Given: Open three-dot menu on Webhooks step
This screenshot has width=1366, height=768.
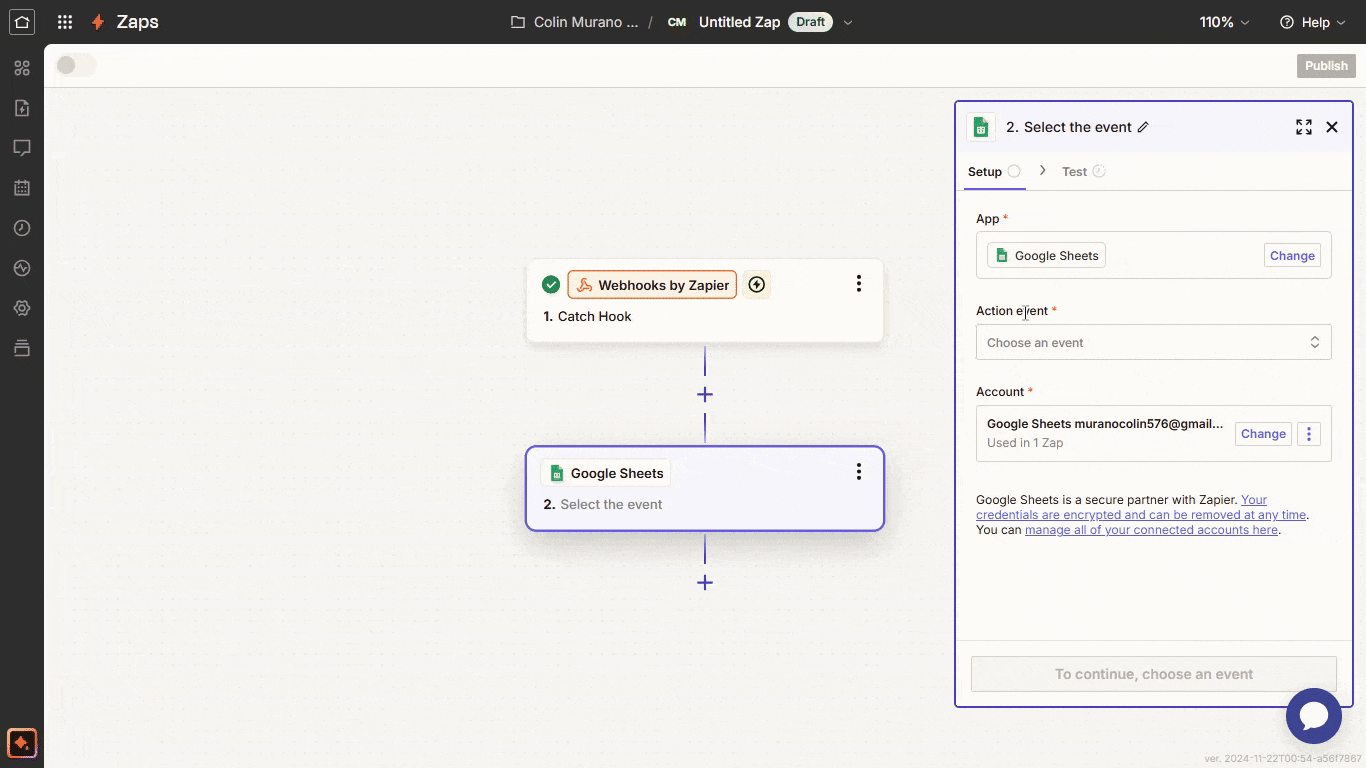Looking at the screenshot, I should (x=858, y=284).
